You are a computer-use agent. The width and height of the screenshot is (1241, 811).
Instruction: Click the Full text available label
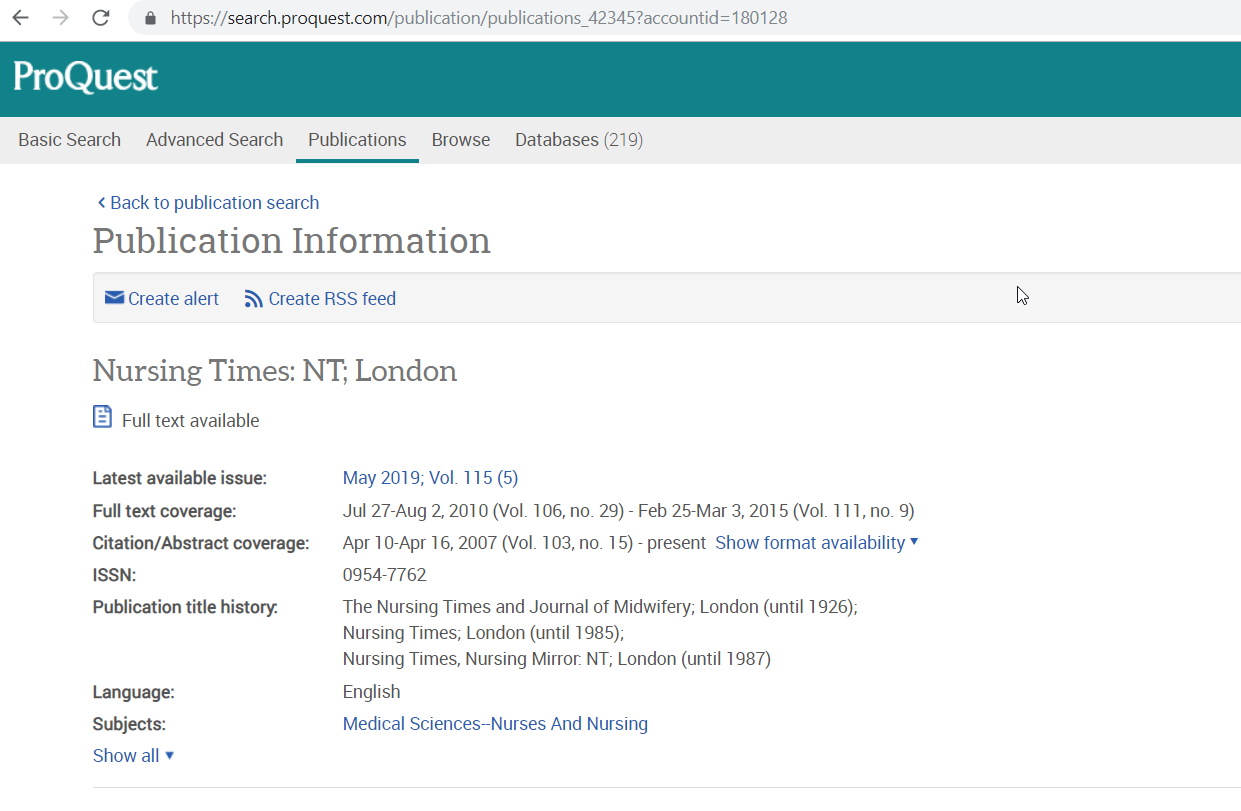[191, 421]
